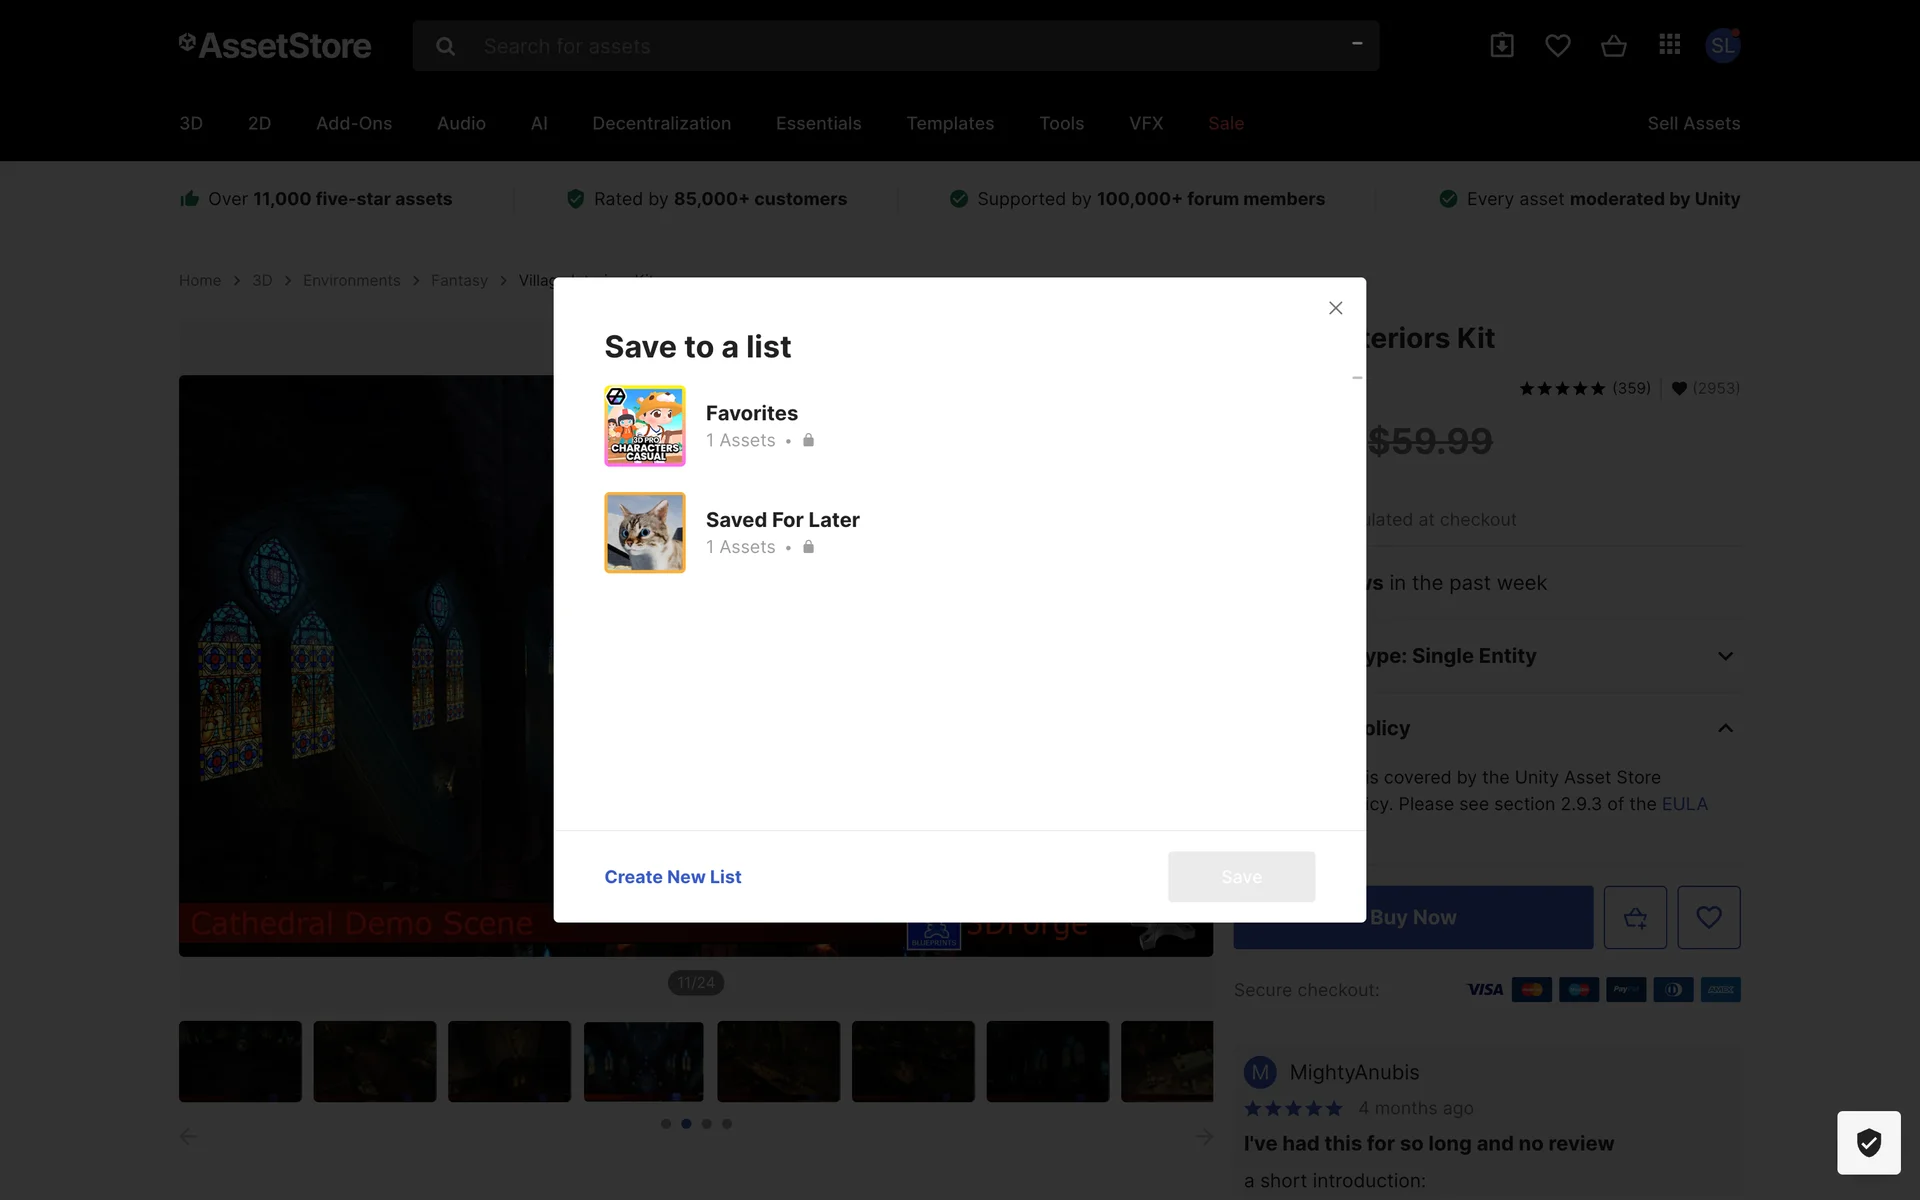
Task: Open the Templates category menu
Action: 949,123
